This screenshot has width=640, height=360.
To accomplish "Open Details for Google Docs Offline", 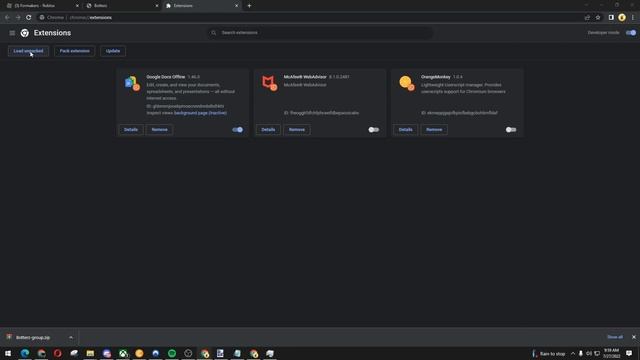I will click(x=131, y=130).
